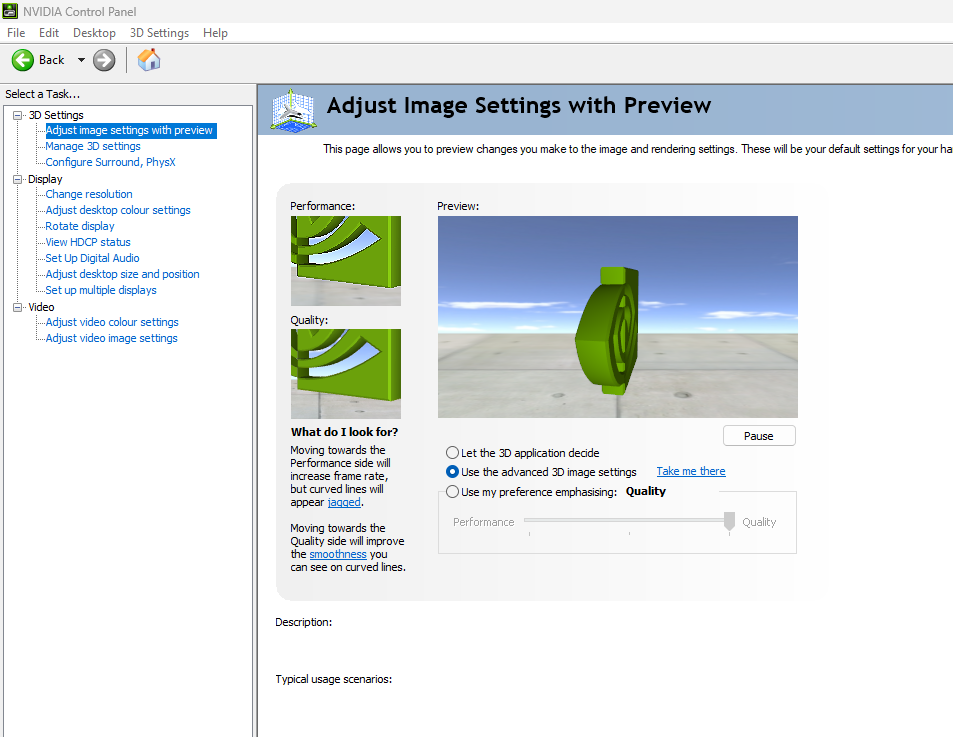Open Set Up Digital Audio task
Viewport: 953px width, 737px height.
coord(92,258)
